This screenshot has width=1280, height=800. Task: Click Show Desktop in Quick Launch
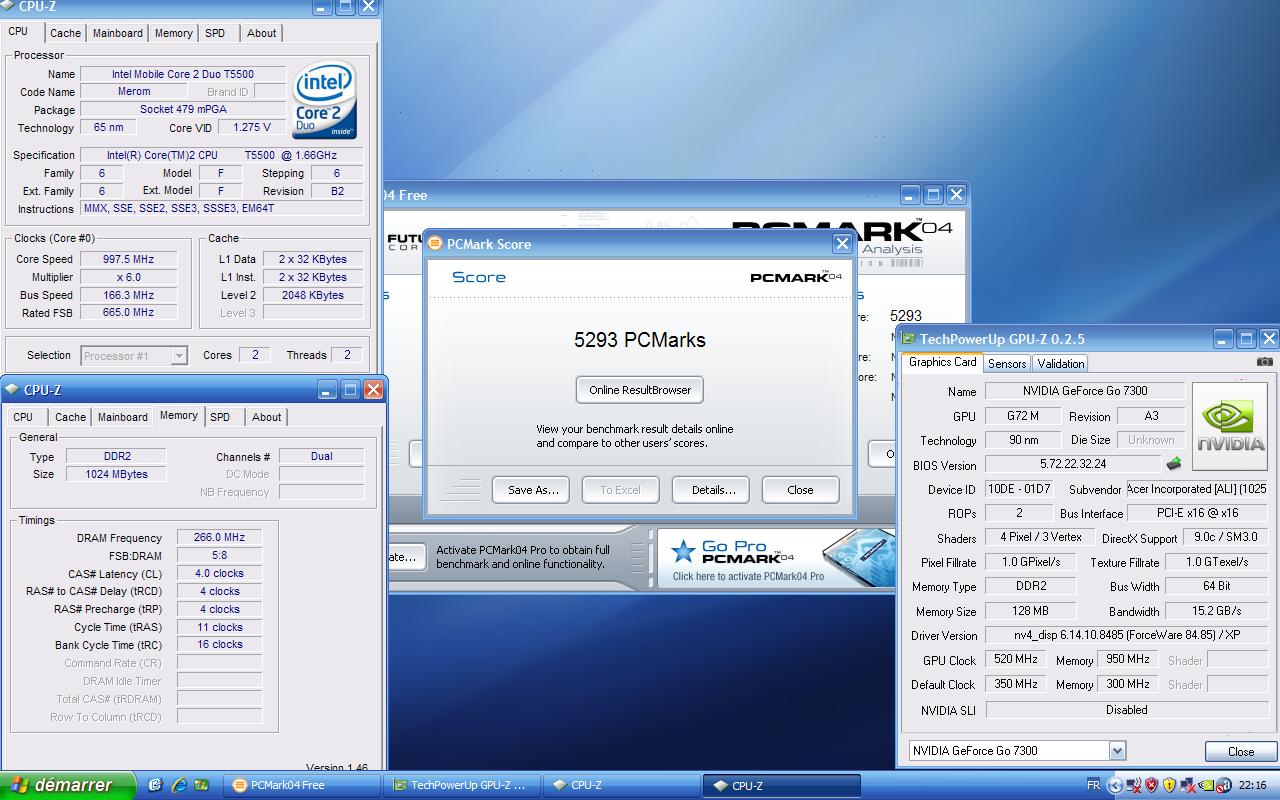point(155,785)
